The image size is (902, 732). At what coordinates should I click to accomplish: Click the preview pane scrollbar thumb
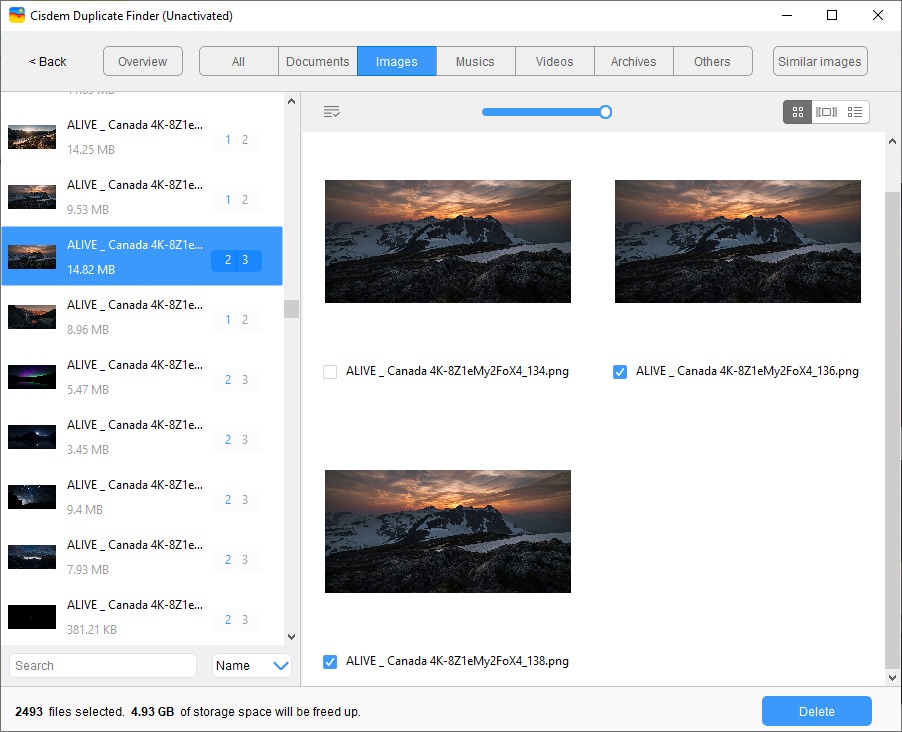click(x=892, y=429)
